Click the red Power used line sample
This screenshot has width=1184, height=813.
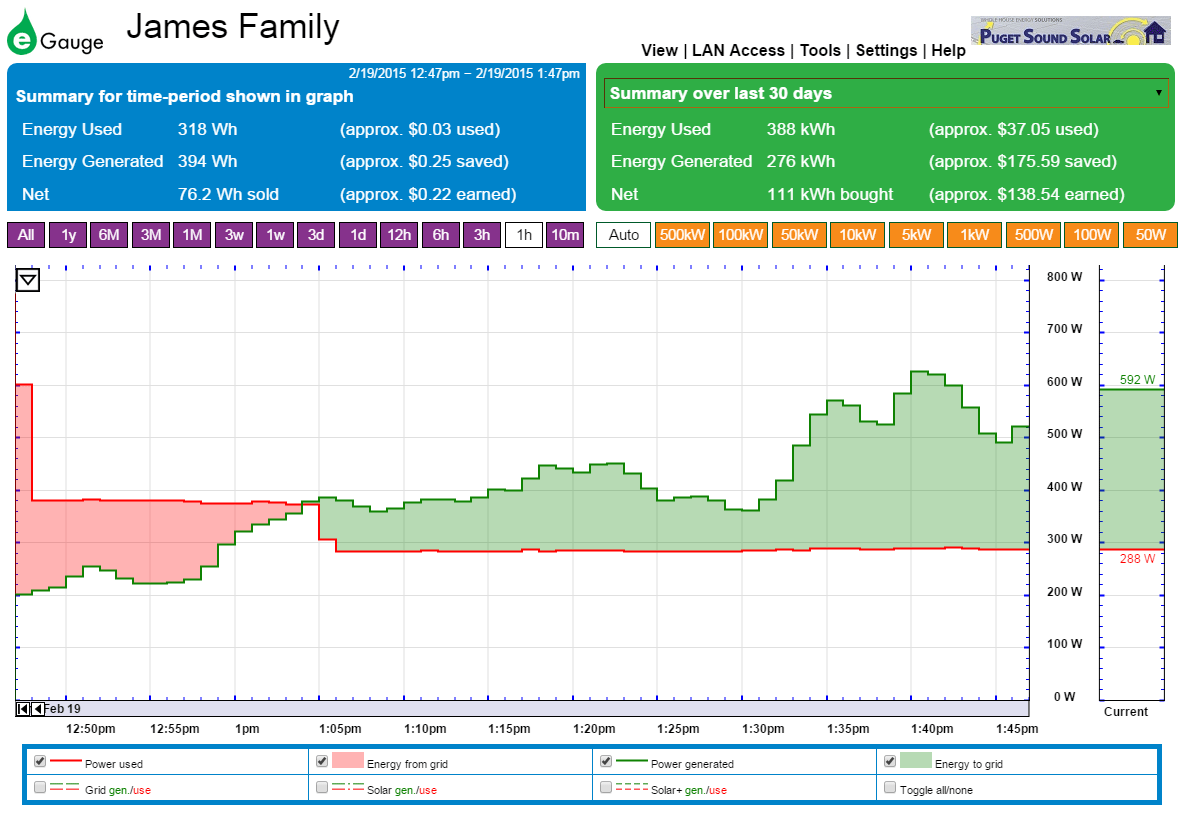click(65, 761)
